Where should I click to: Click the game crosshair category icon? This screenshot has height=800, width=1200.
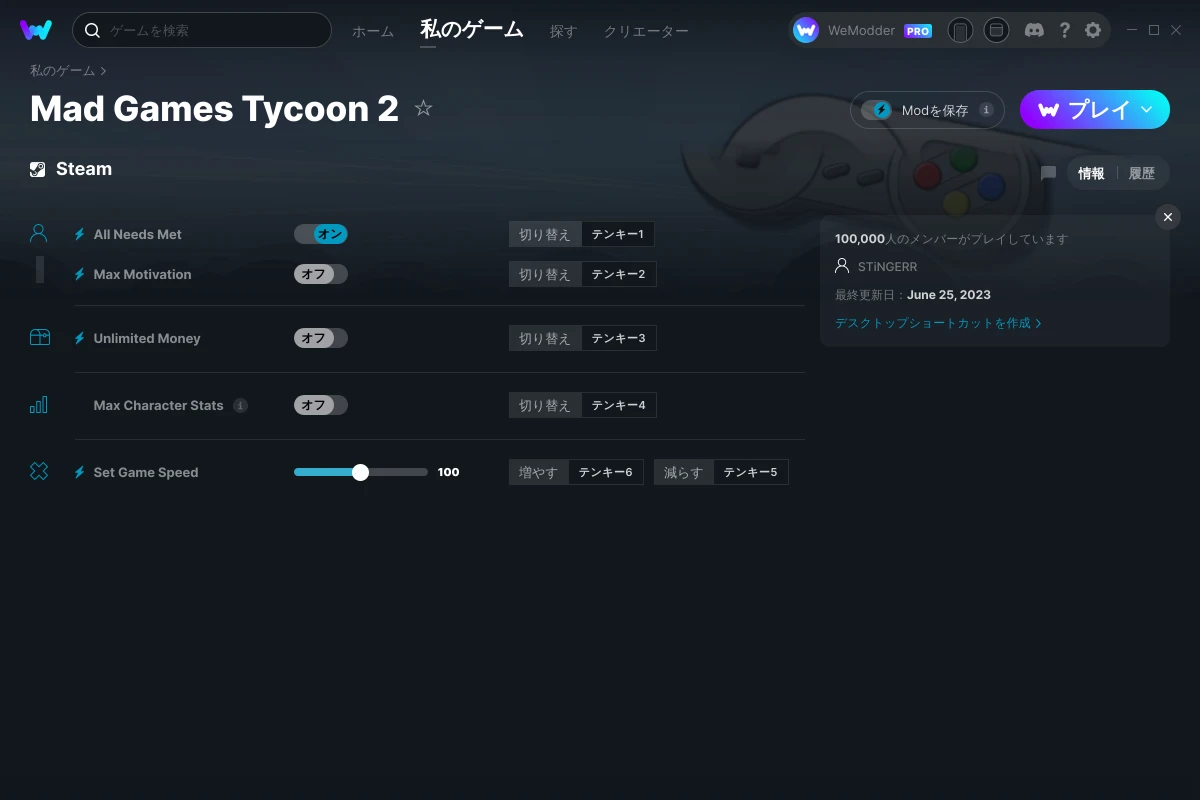point(39,472)
